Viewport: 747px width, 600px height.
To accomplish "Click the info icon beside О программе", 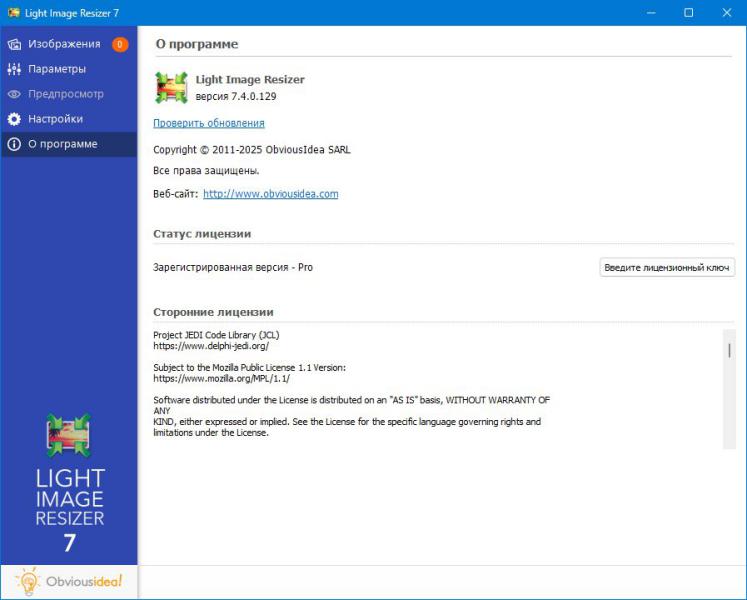I will [x=14, y=144].
